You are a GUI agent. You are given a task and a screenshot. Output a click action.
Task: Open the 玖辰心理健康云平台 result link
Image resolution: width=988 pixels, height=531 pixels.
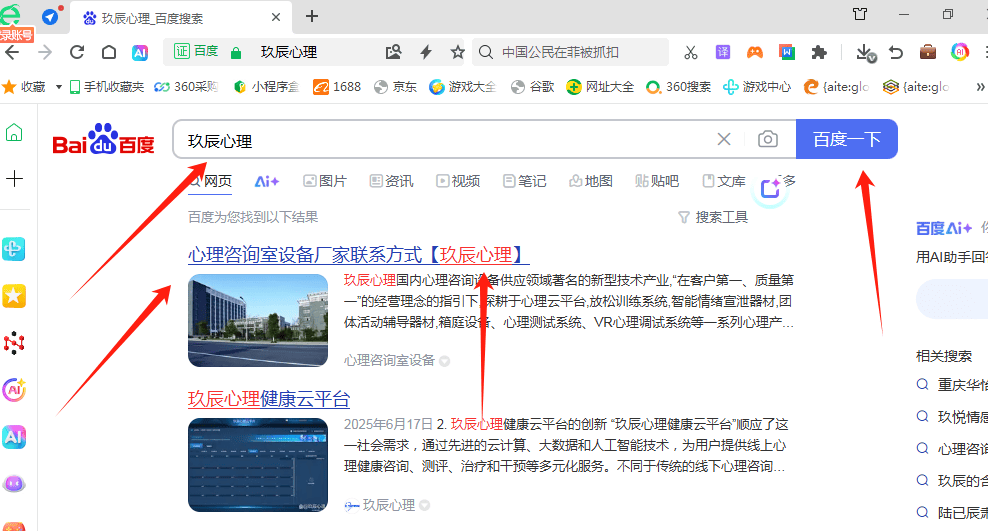point(269,400)
